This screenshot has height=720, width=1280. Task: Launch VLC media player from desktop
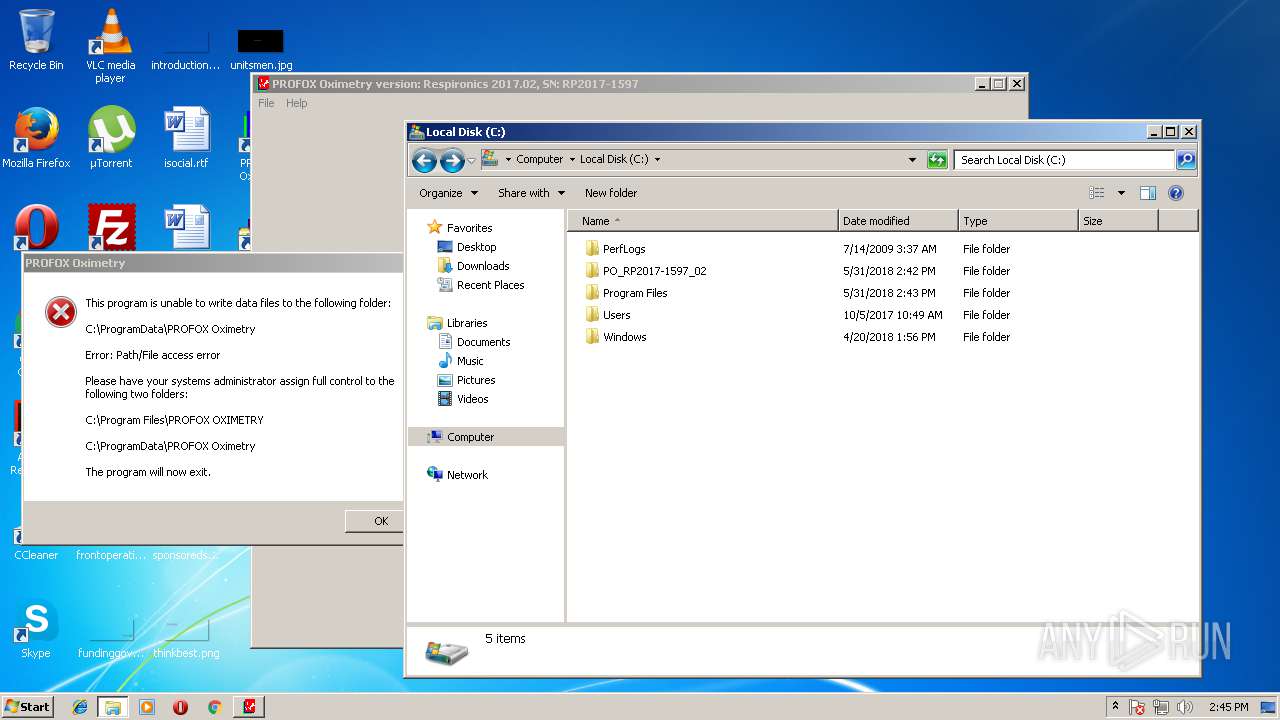tap(110, 45)
